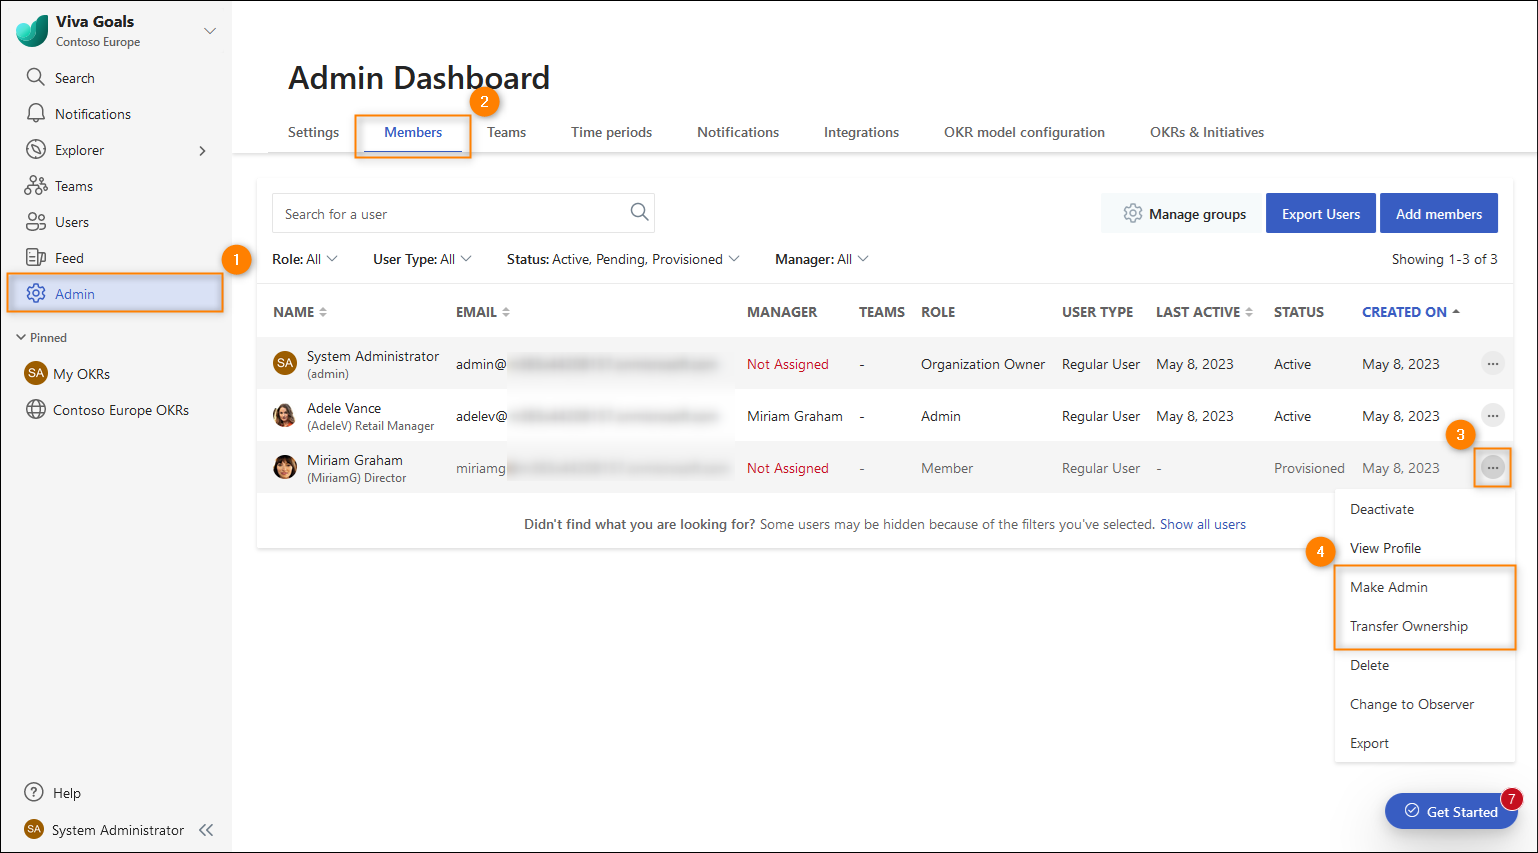Open the organization switcher chevron
The image size is (1538, 853).
pyautogui.click(x=210, y=31)
